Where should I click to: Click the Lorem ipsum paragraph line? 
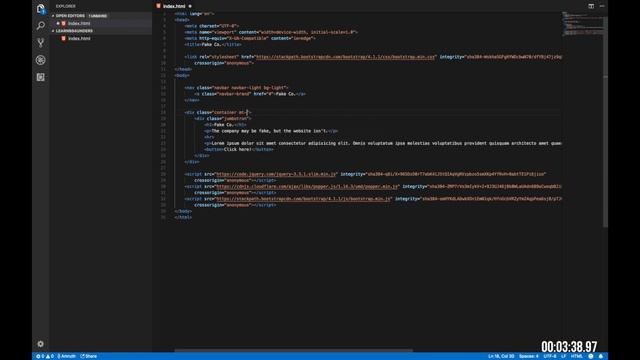(x=383, y=143)
